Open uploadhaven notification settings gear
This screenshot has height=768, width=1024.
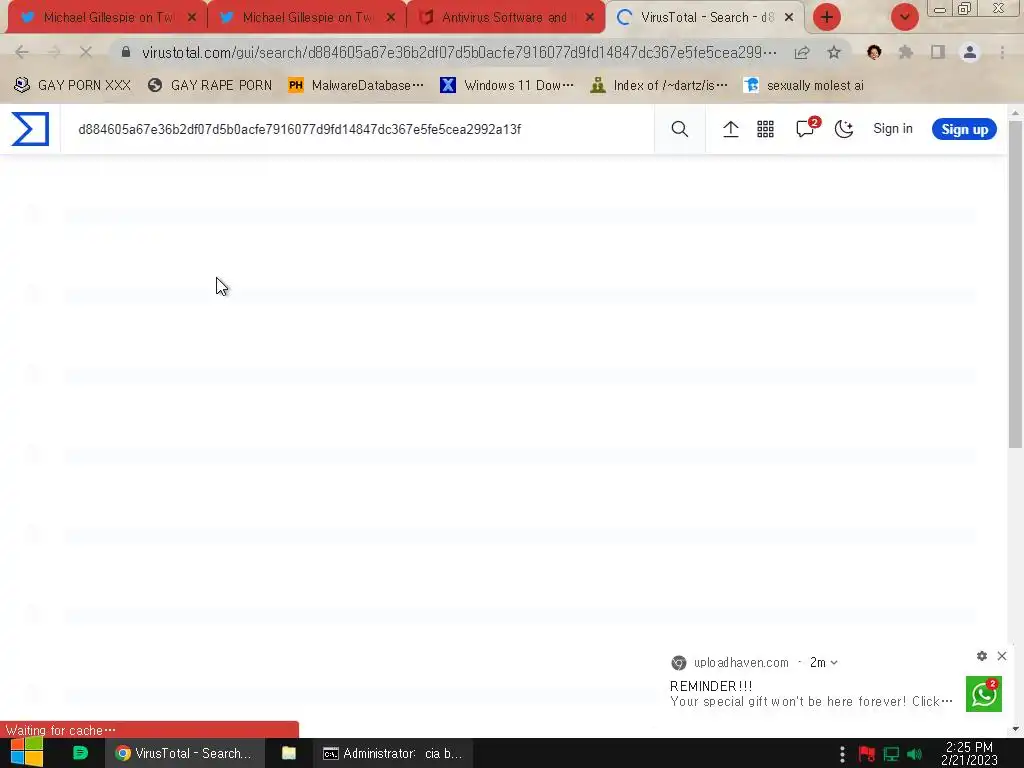[x=982, y=656]
